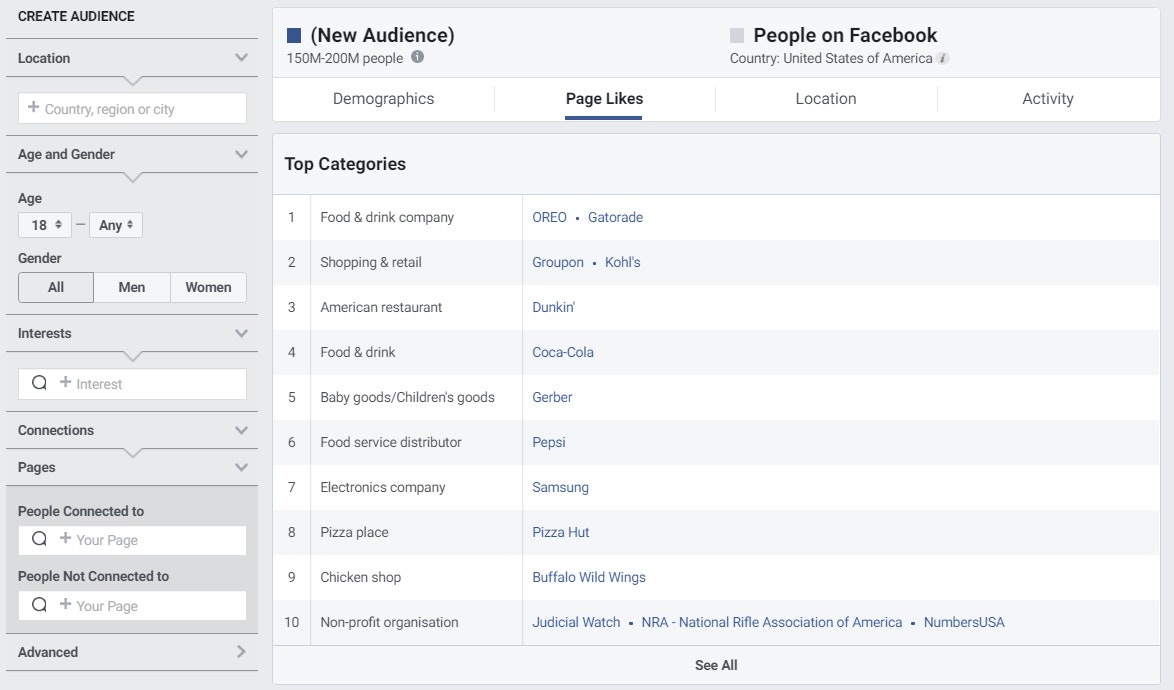Select the Women gender filter
The image size is (1174, 690).
pos(207,287)
